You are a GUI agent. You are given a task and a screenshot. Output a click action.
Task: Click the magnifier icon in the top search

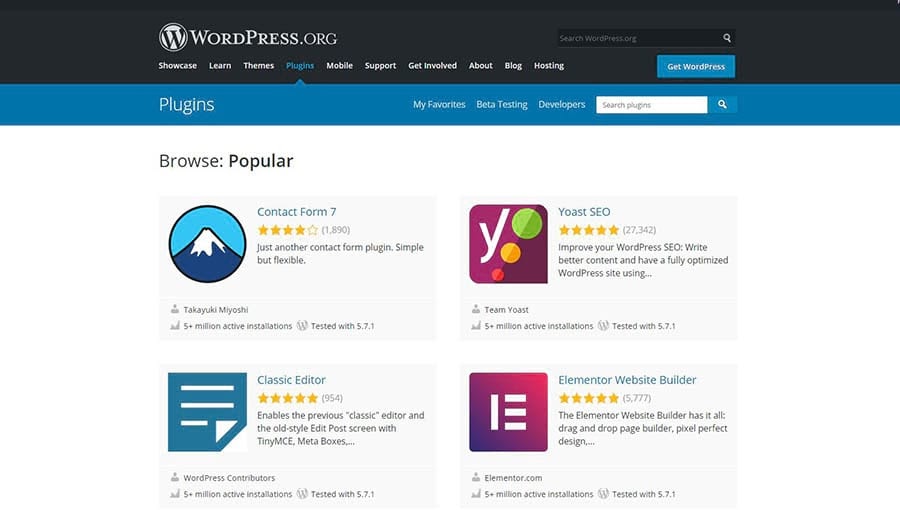727,38
